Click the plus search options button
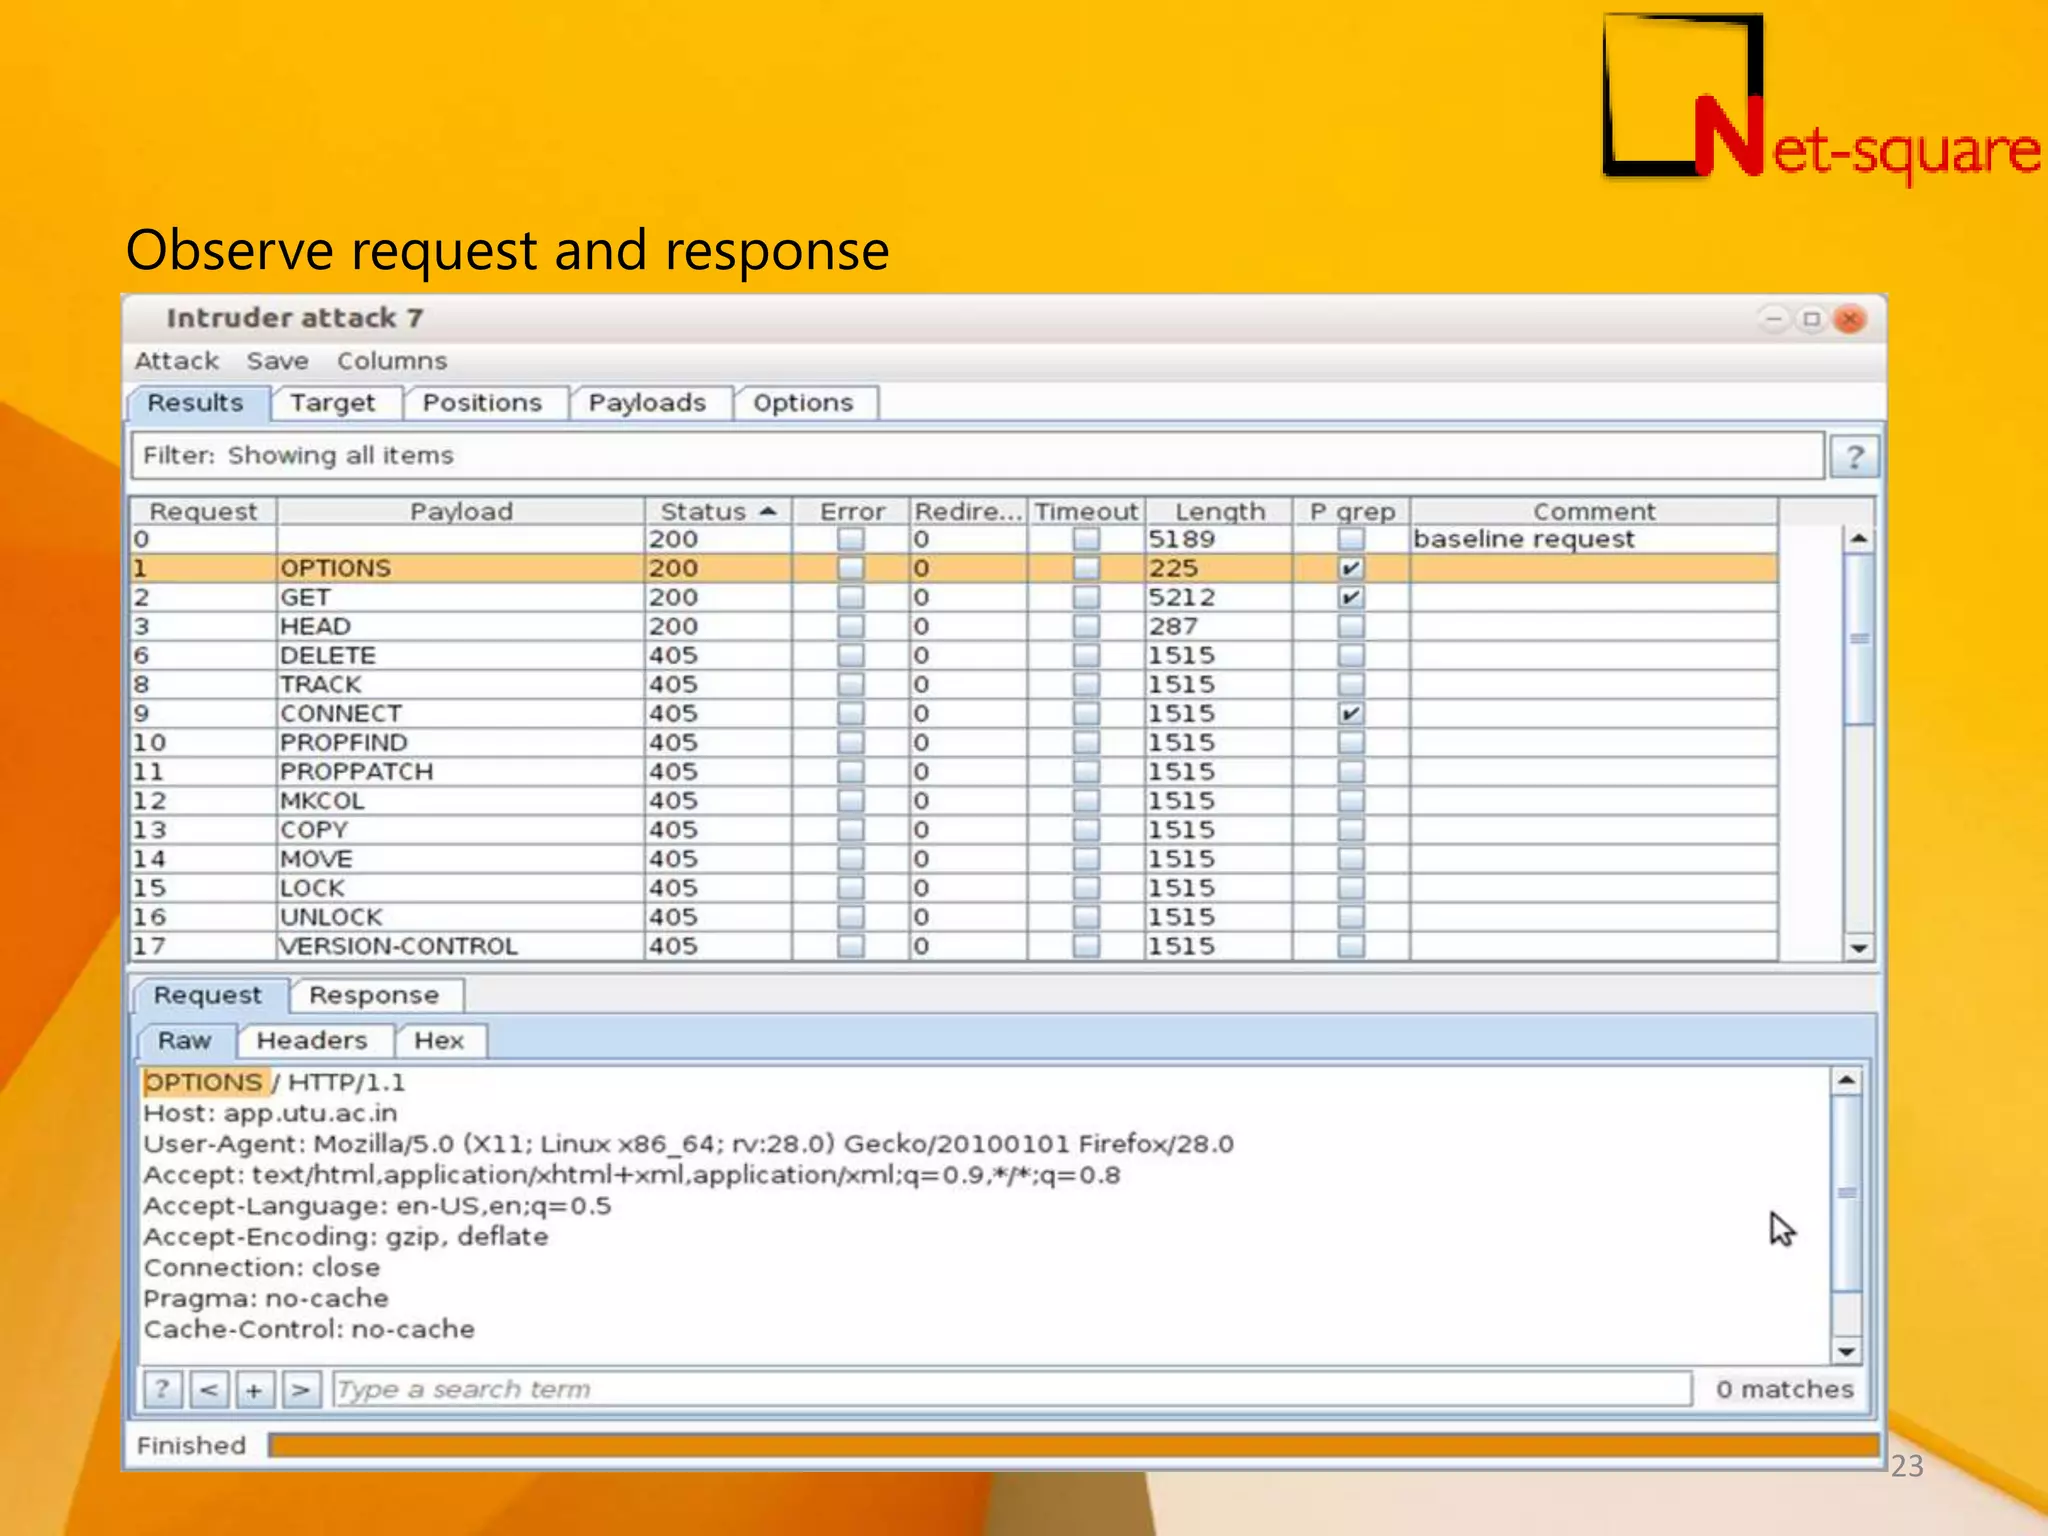2048x1536 pixels. 254,1389
